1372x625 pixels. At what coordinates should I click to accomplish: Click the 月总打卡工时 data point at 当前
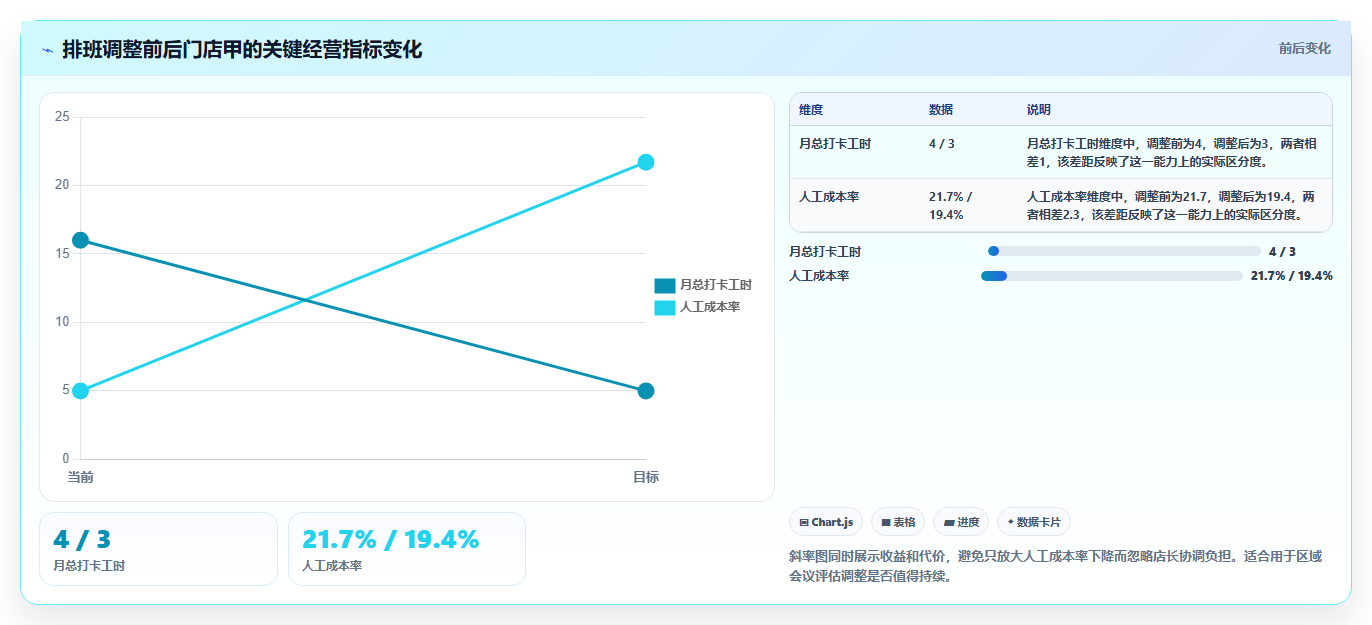pyautogui.click(x=81, y=240)
